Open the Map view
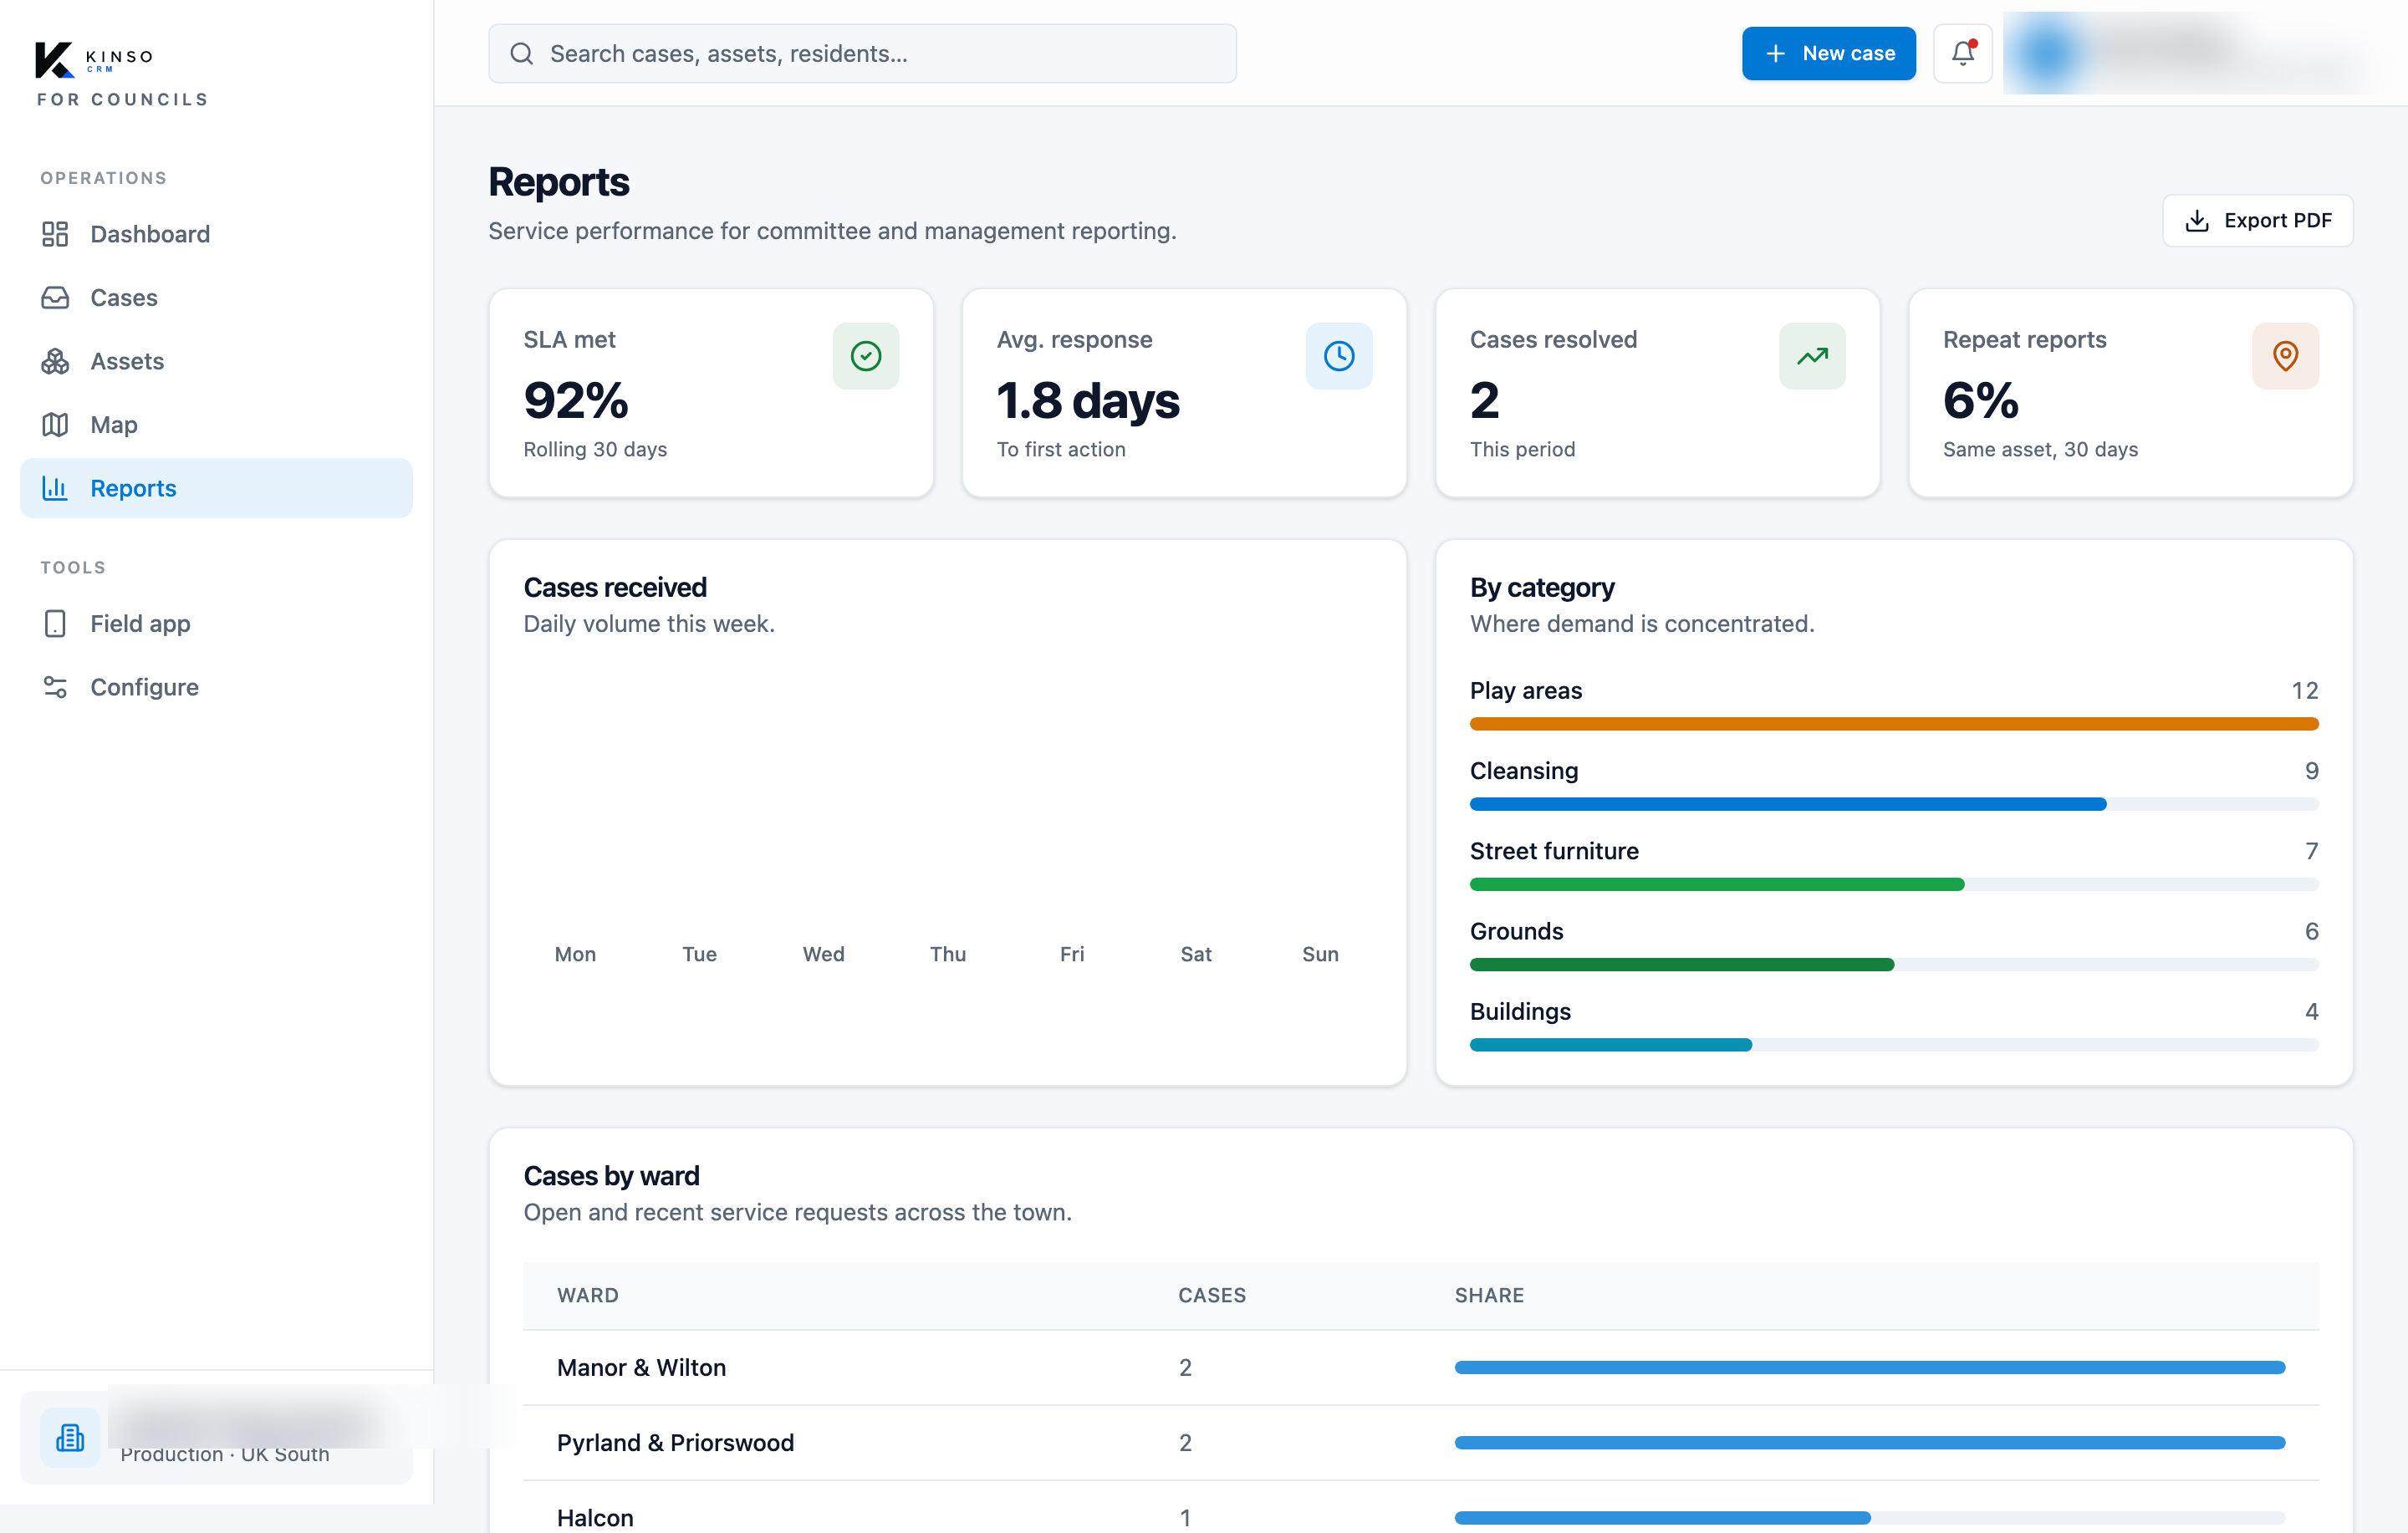The image size is (2408, 1533). point(216,425)
